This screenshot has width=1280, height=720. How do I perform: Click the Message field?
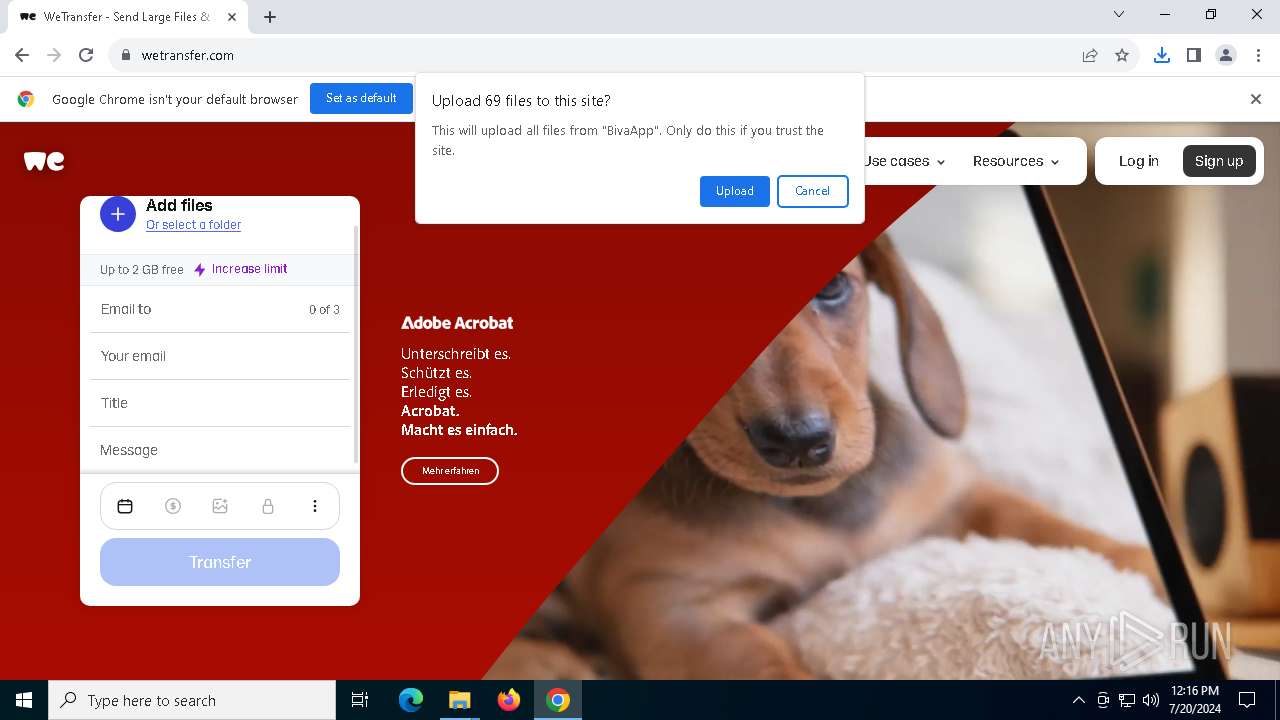click(x=220, y=450)
